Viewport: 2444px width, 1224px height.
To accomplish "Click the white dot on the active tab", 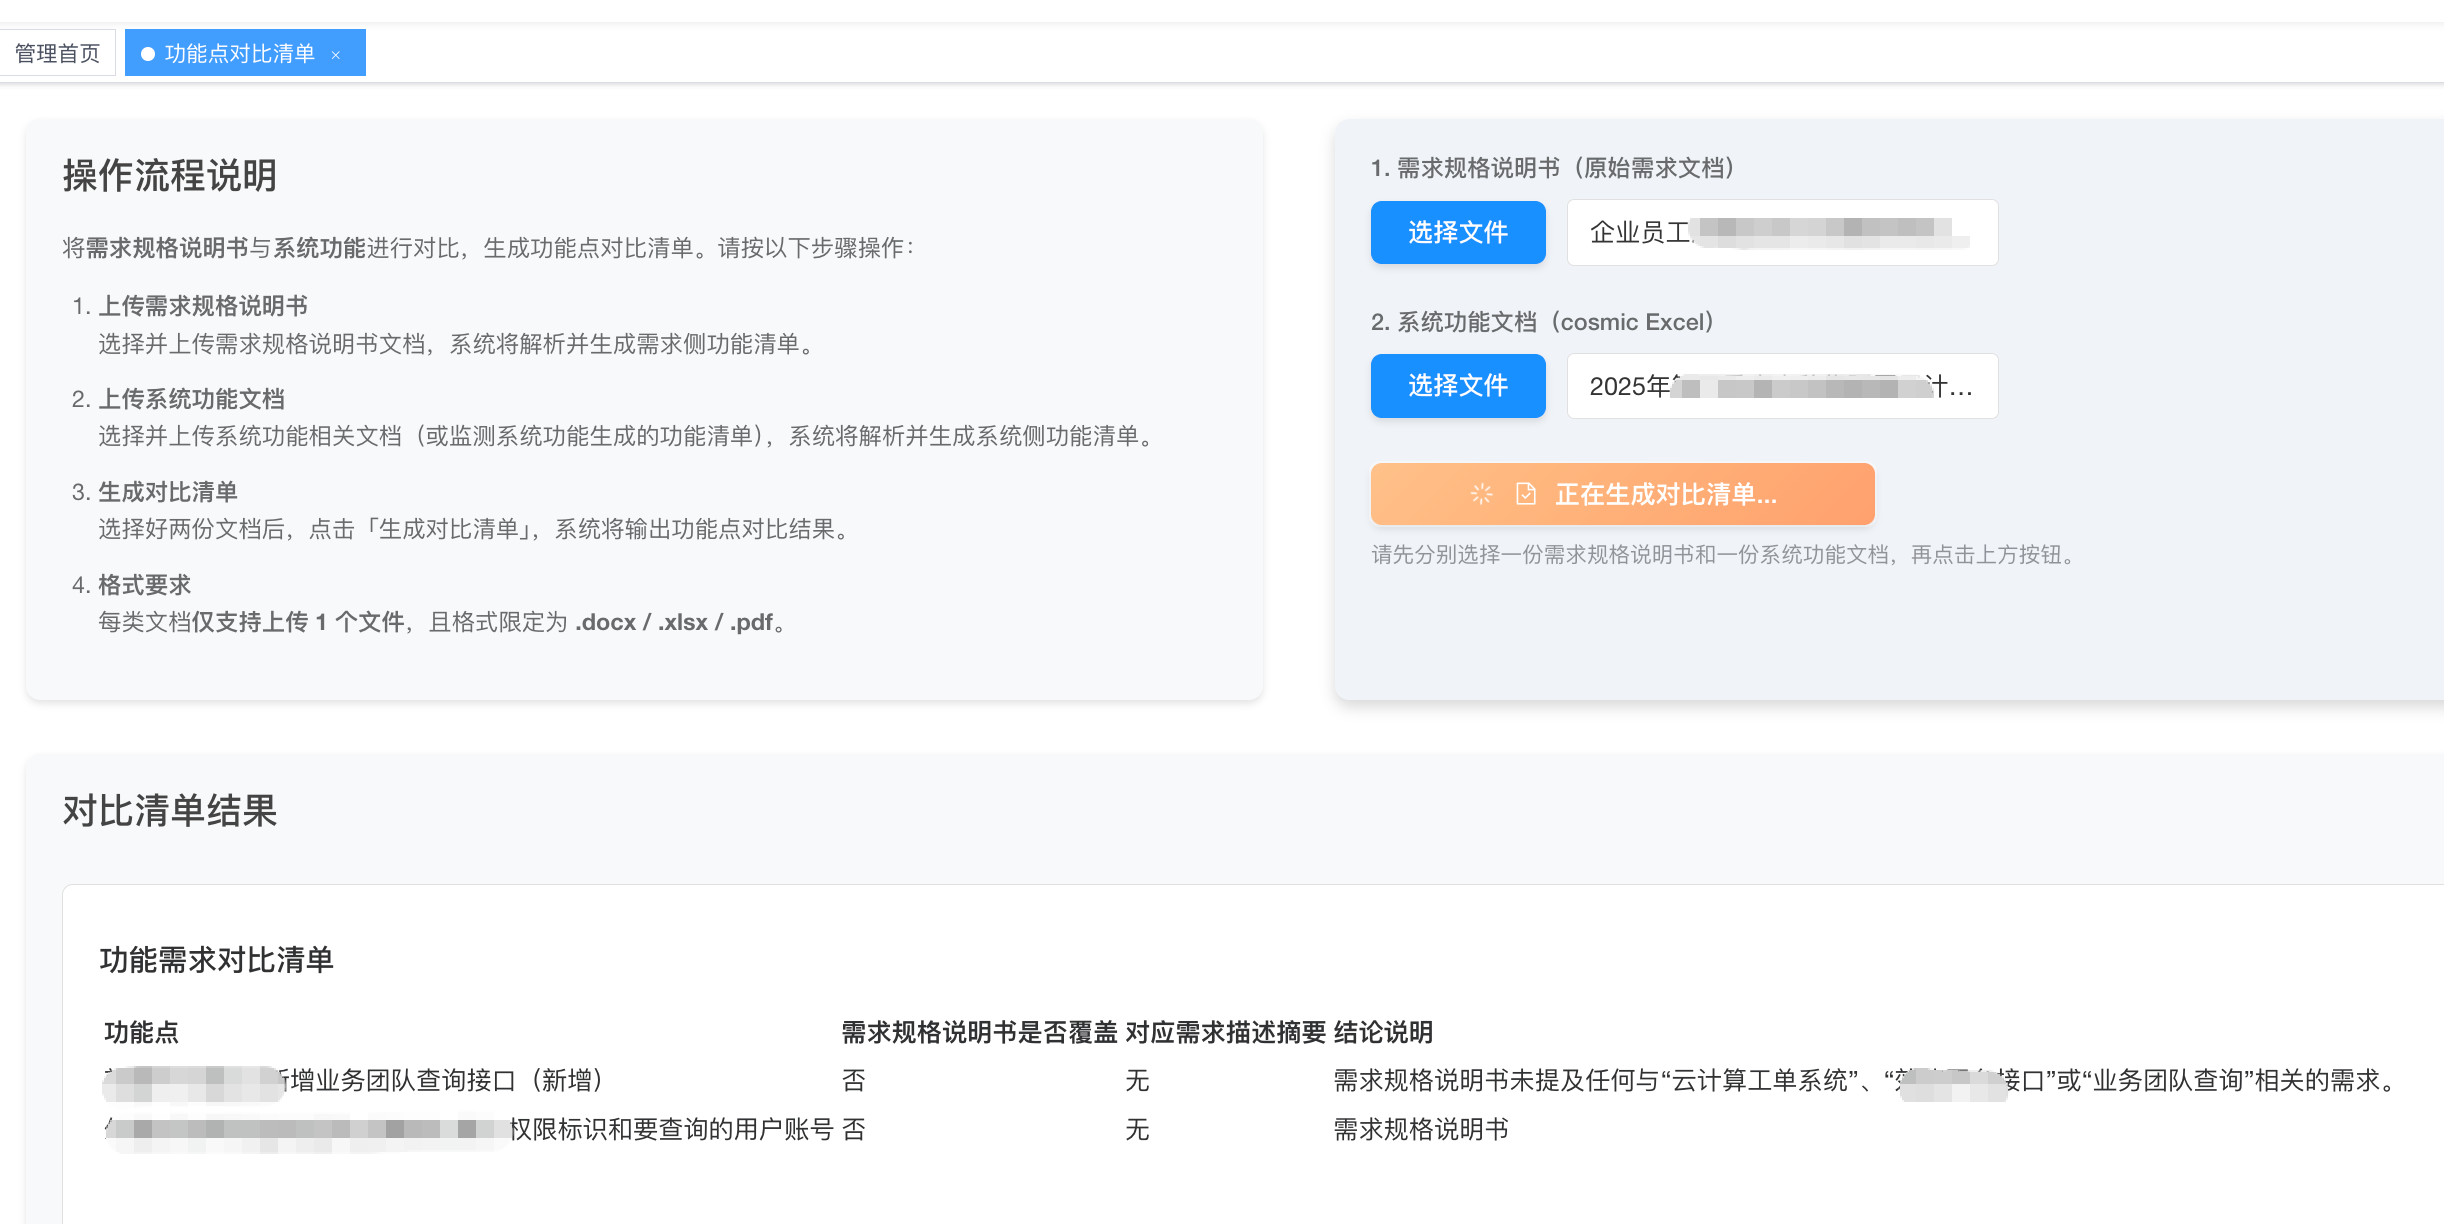I will pos(148,54).
